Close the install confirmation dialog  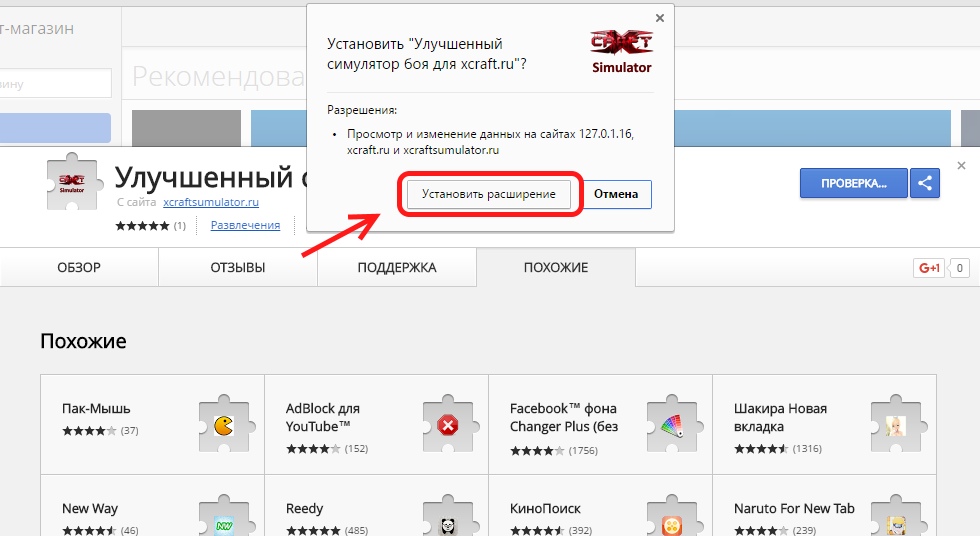pos(659,18)
